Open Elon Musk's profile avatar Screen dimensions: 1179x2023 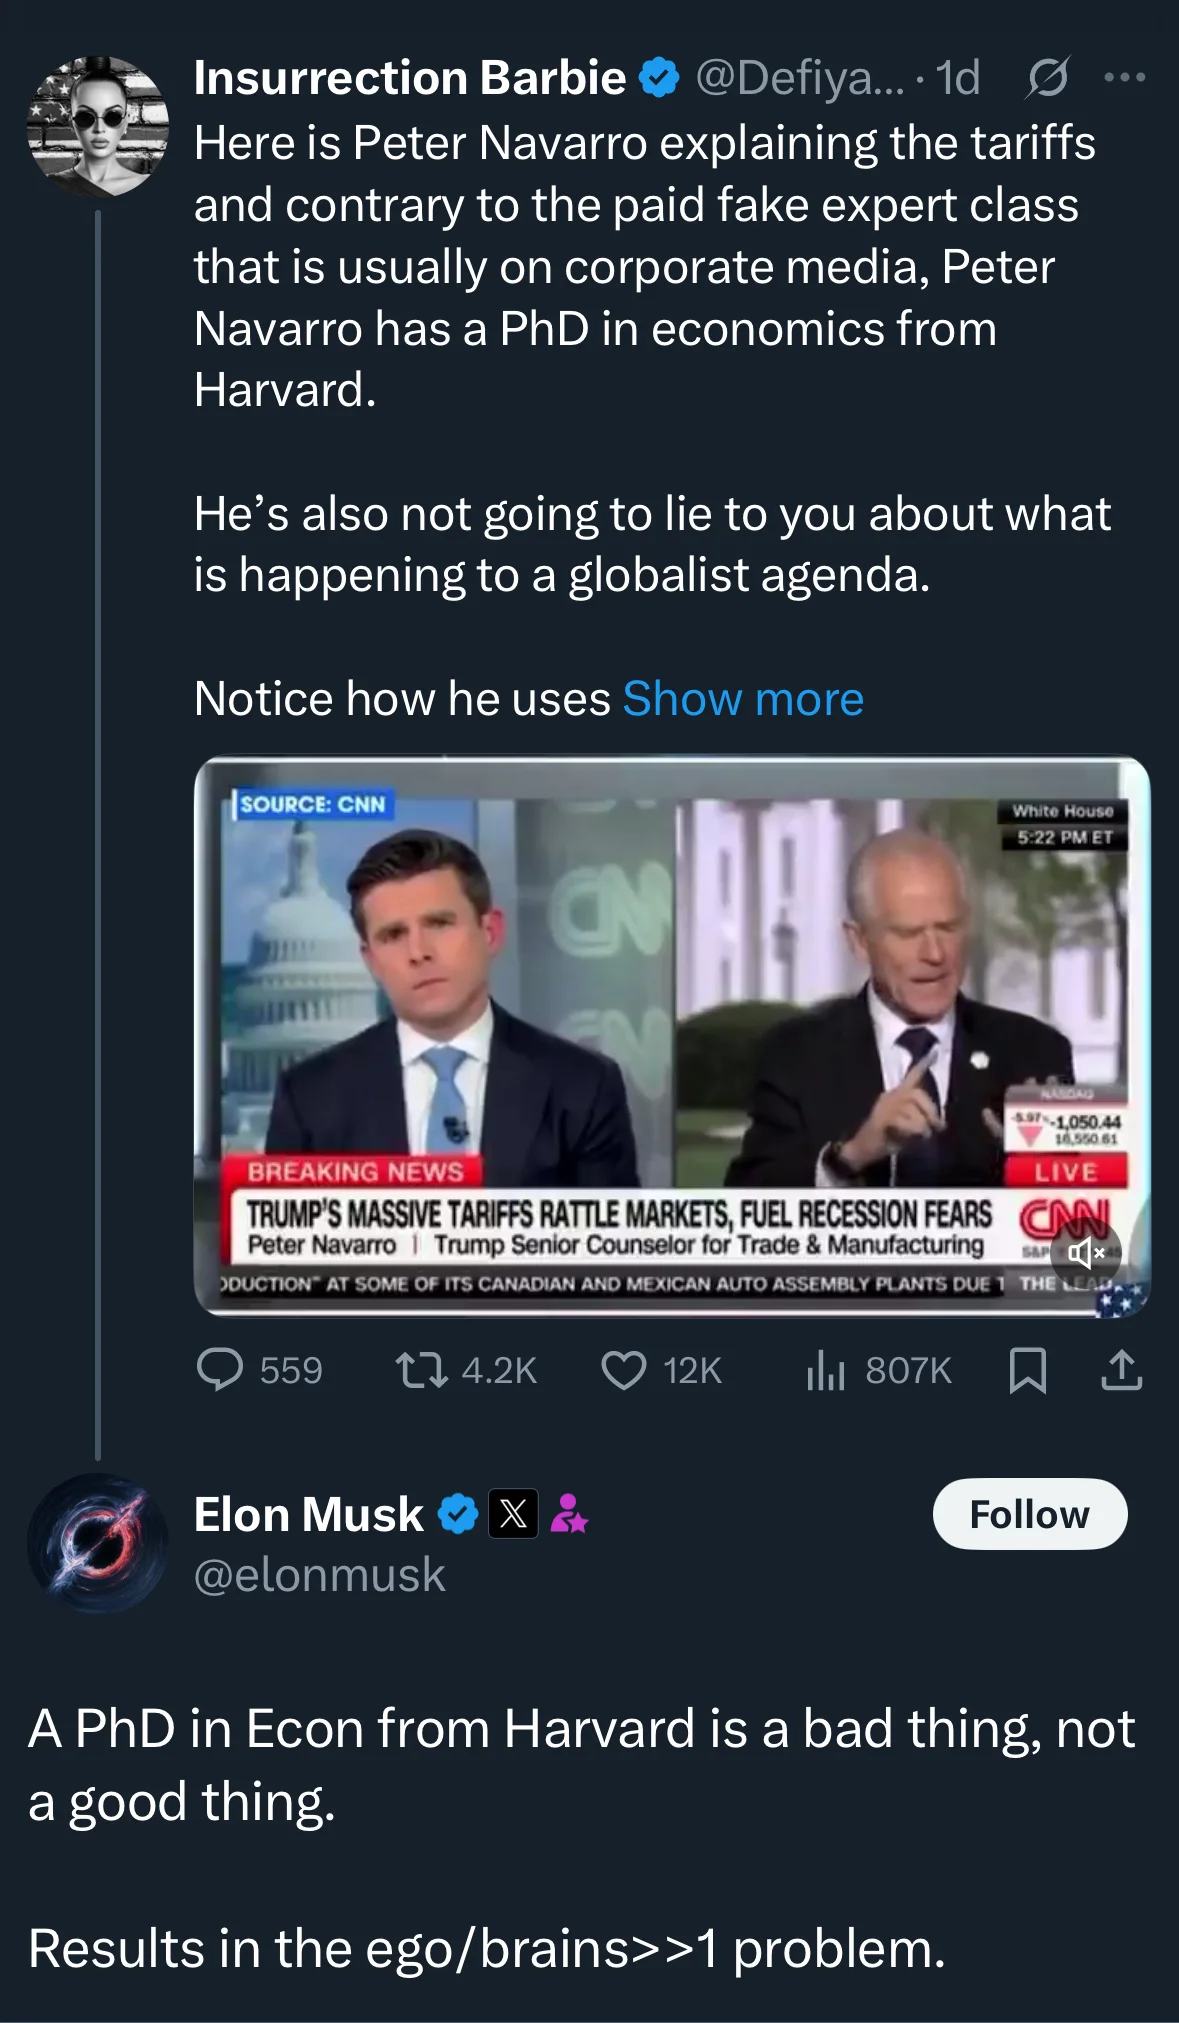click(97, 1543)
